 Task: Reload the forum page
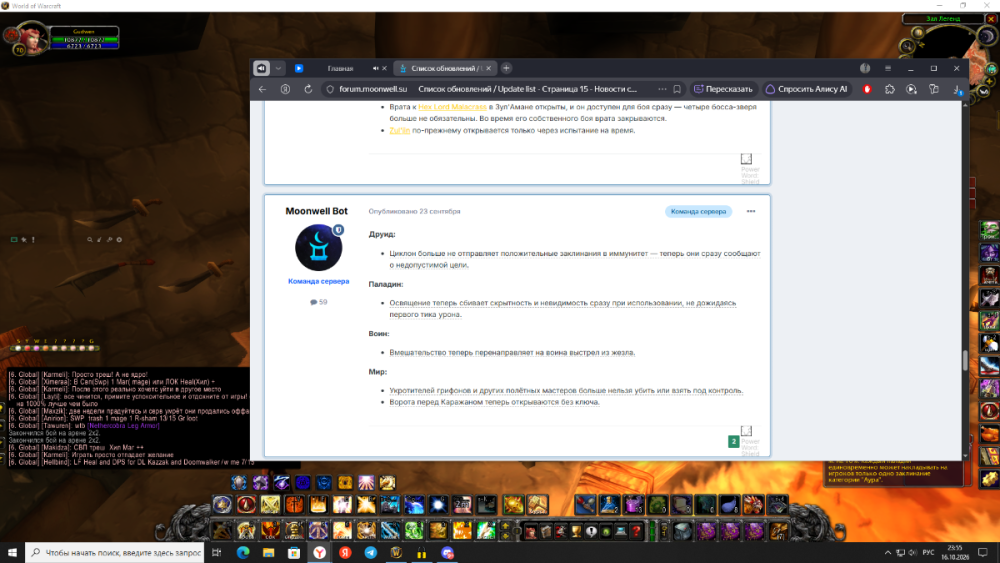click(308, 89)
